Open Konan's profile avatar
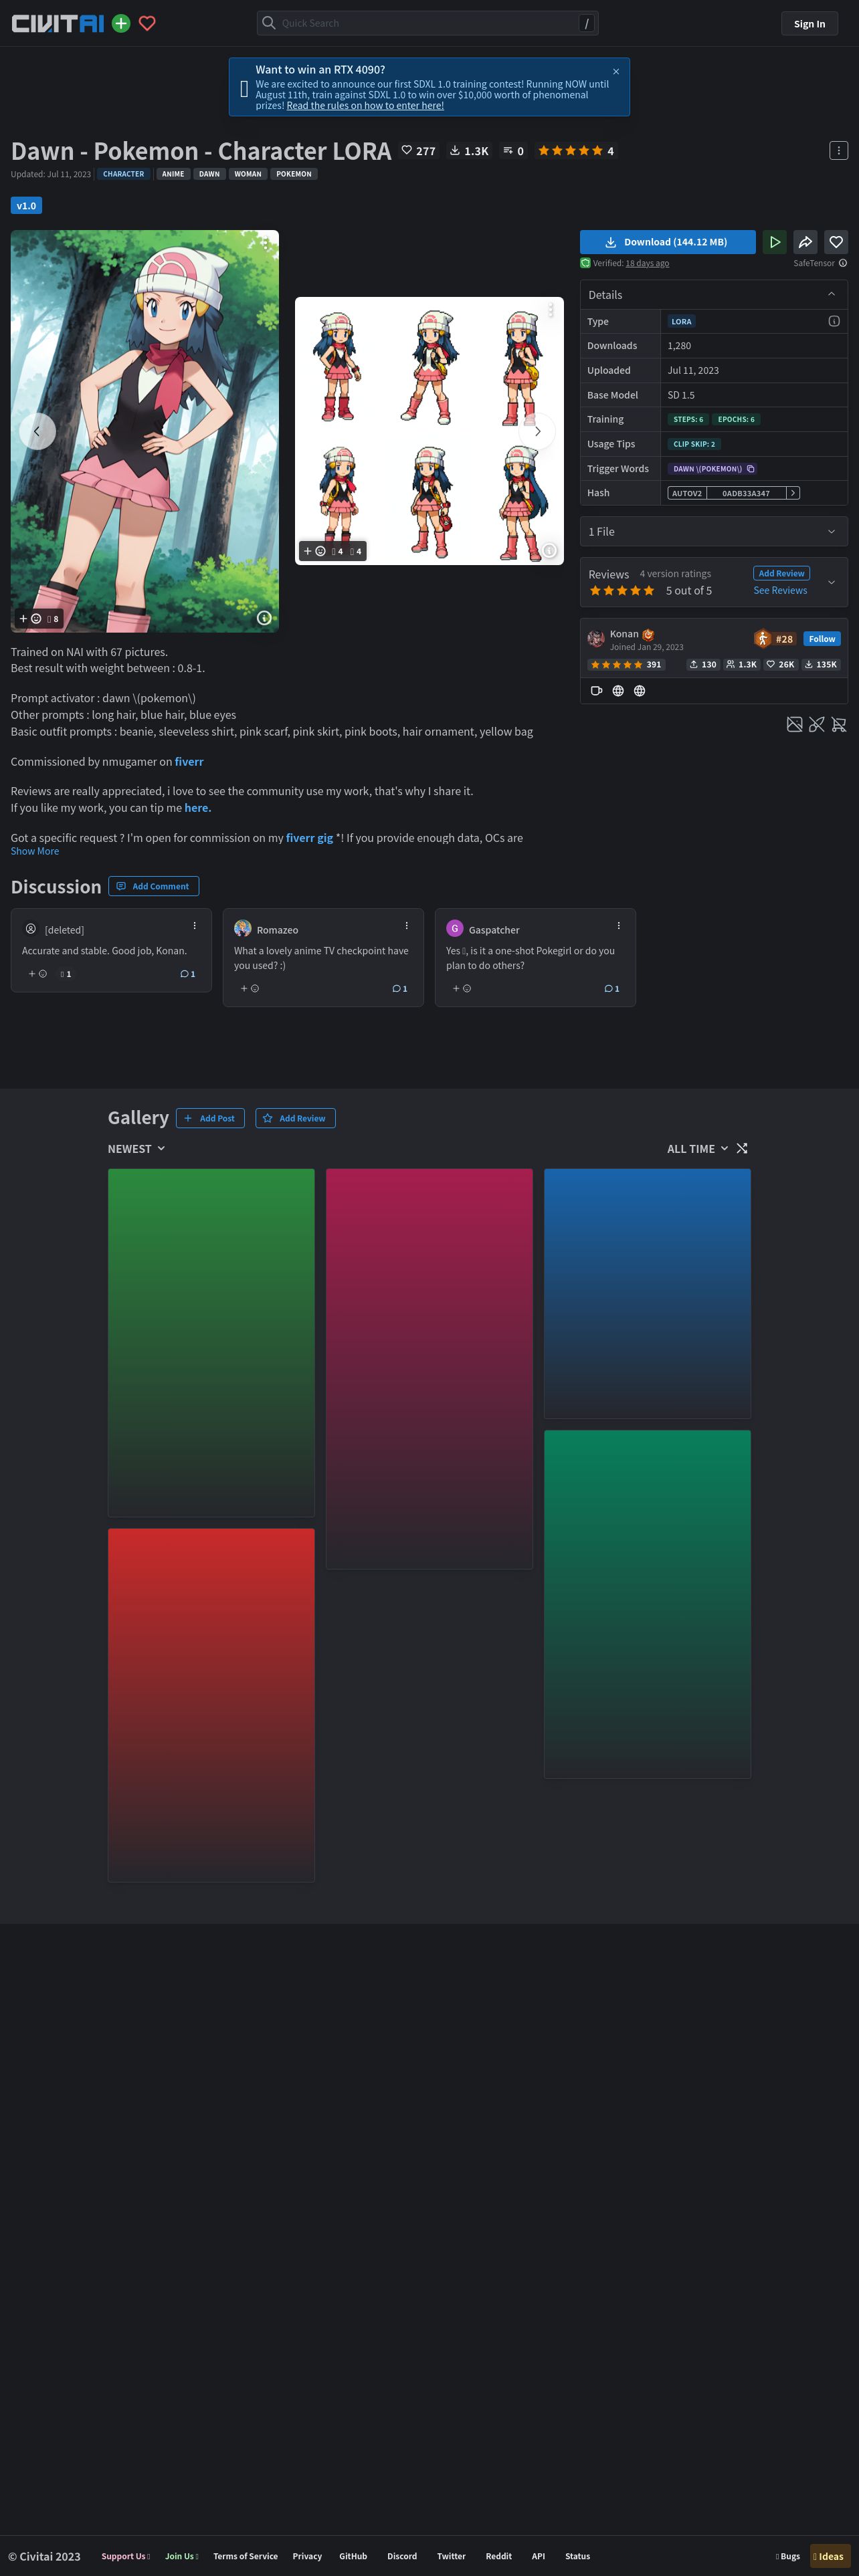 point(596,639)
